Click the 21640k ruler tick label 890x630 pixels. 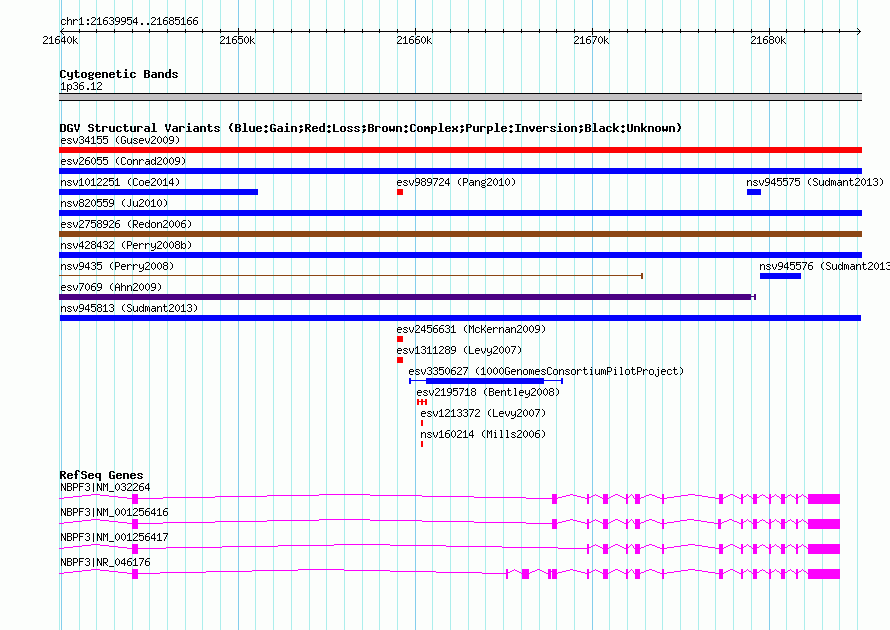[60, 40]
